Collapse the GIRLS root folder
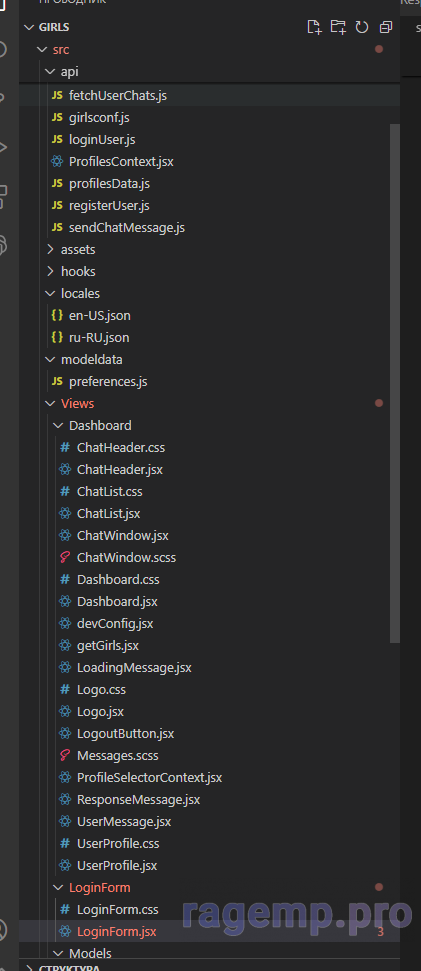421x971 pixels. (x=28, y=27)
